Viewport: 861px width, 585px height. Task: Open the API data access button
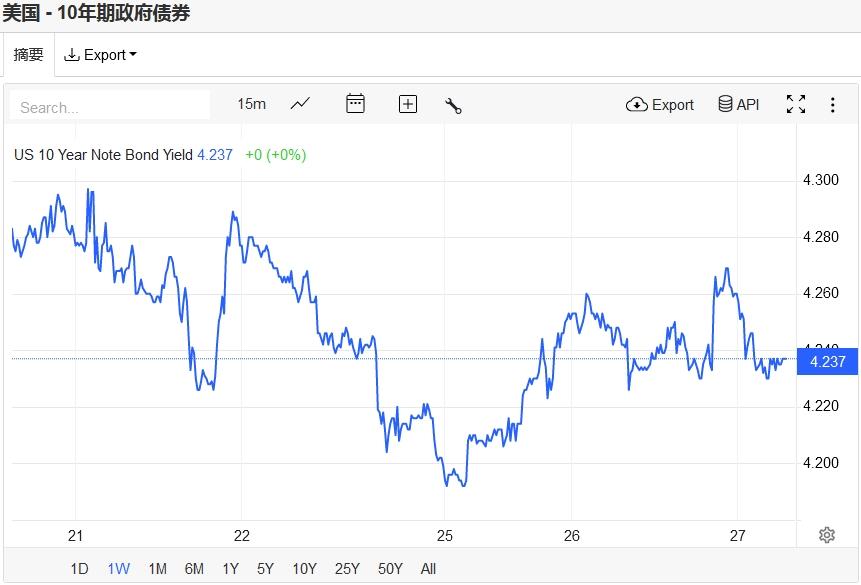click(x=739, y=104)
